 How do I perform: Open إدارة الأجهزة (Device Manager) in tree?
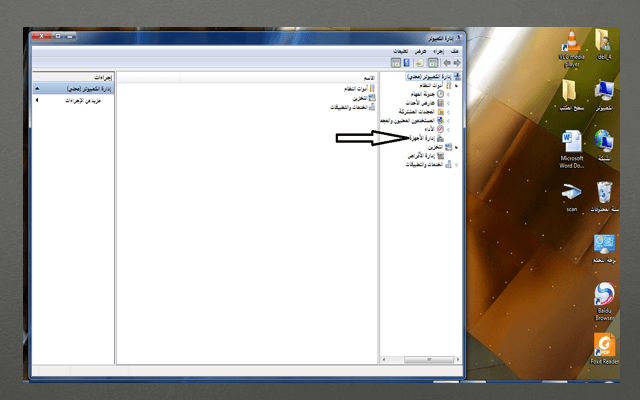(x=426, y=138)
